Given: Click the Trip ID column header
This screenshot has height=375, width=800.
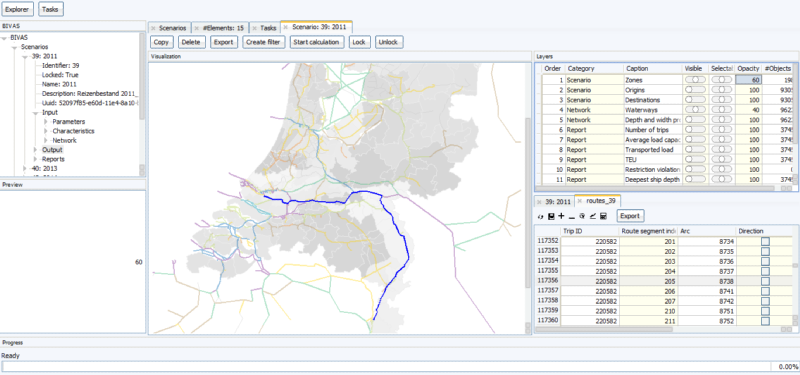Looking at the screenshot, I should point(589,231).
